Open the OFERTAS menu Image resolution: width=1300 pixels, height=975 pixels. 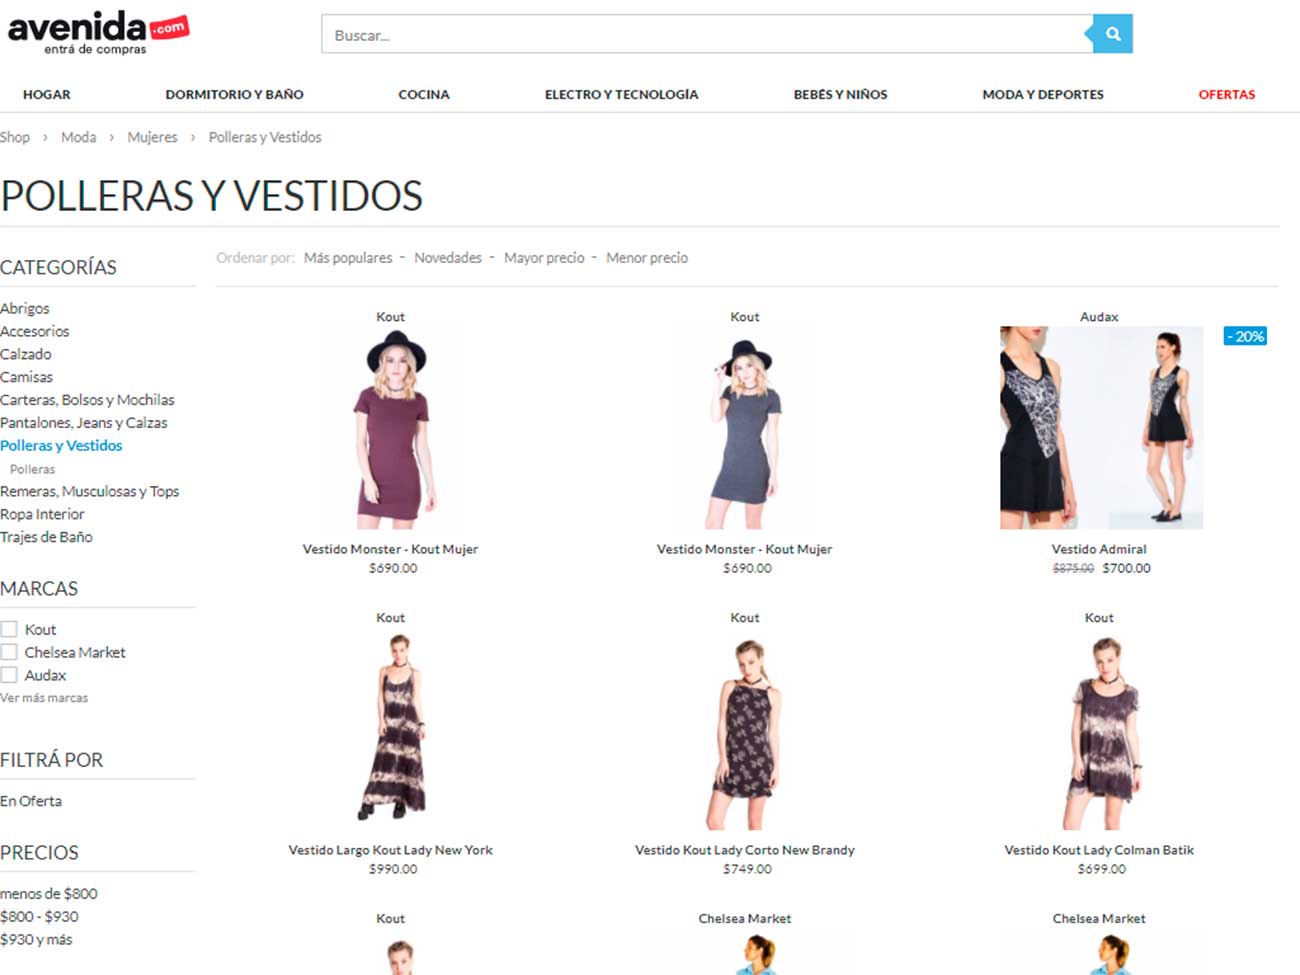1227,94
